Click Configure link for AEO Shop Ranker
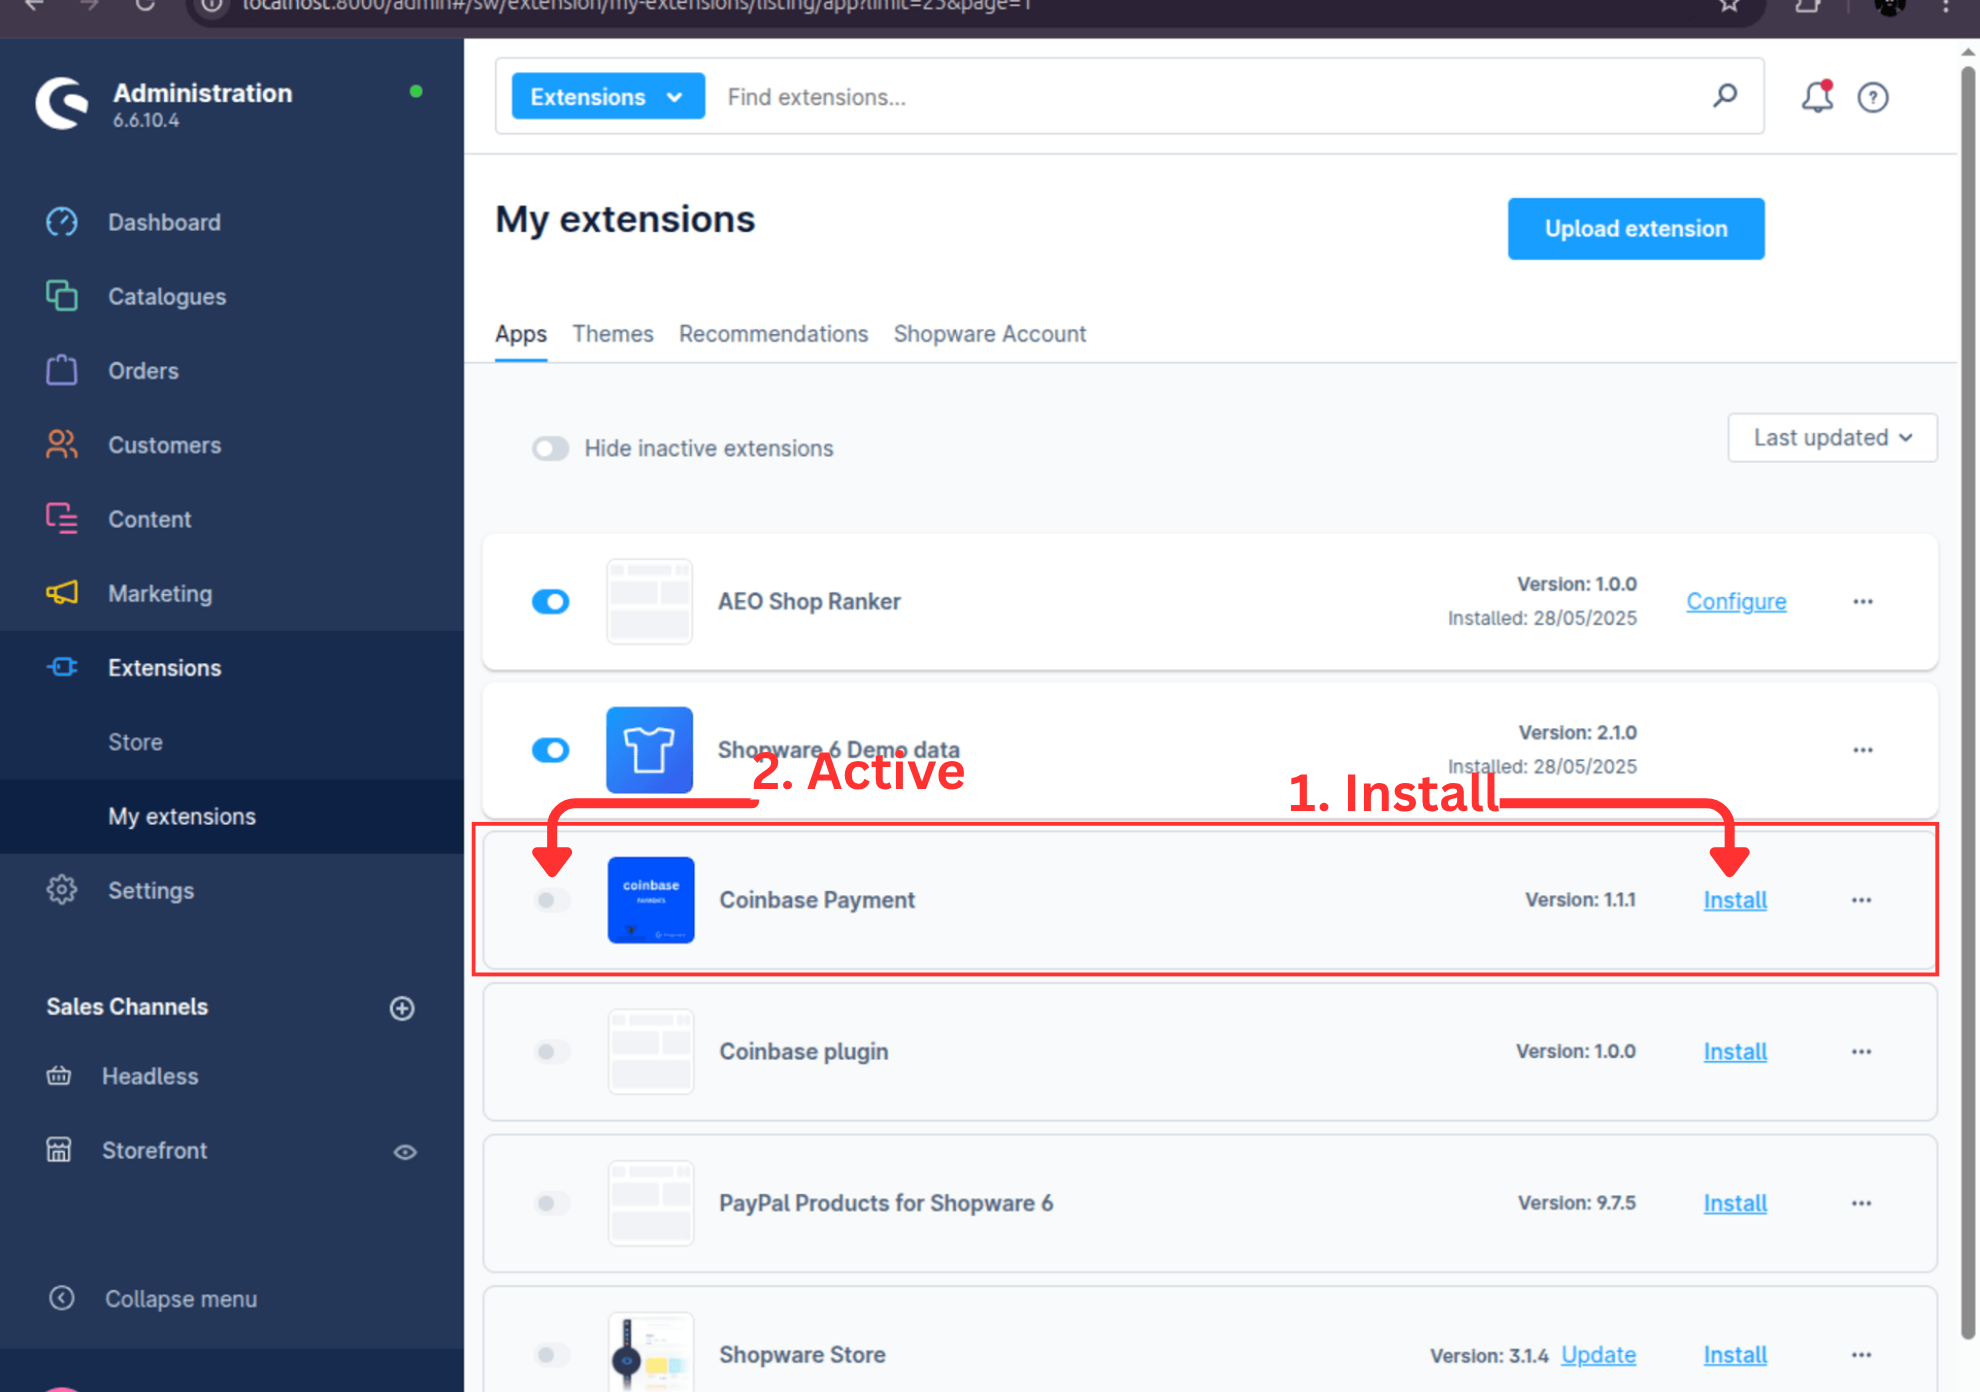 (x=1736, y=602)
